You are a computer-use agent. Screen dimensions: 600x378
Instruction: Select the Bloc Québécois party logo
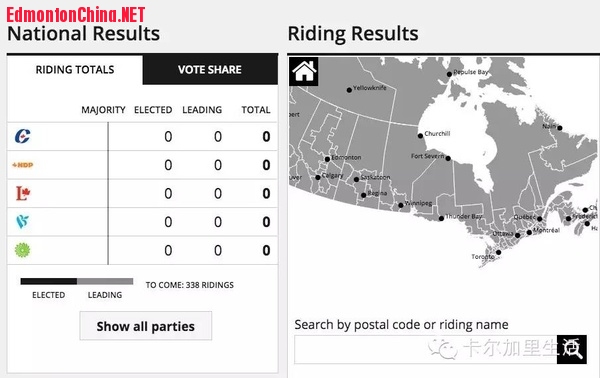(x=22, y=222)
